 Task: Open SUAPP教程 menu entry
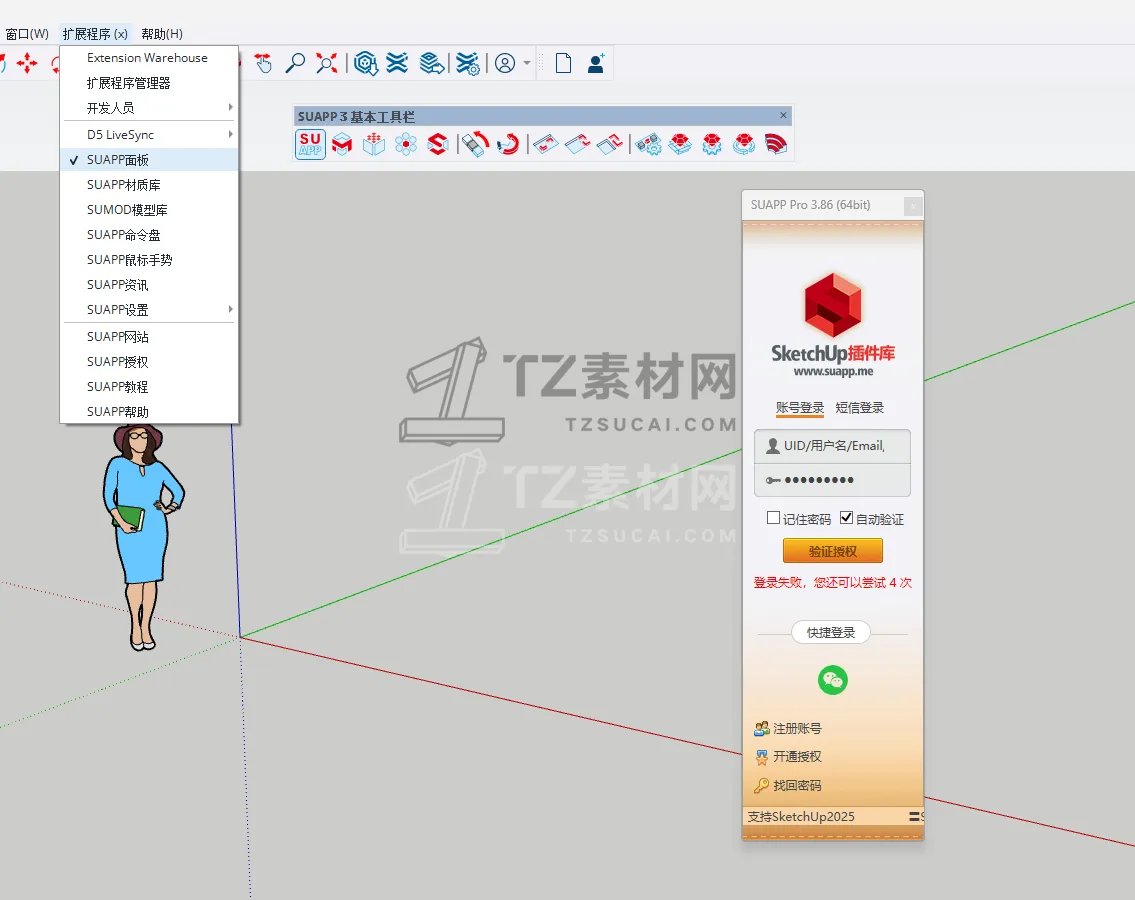[149, 387]
